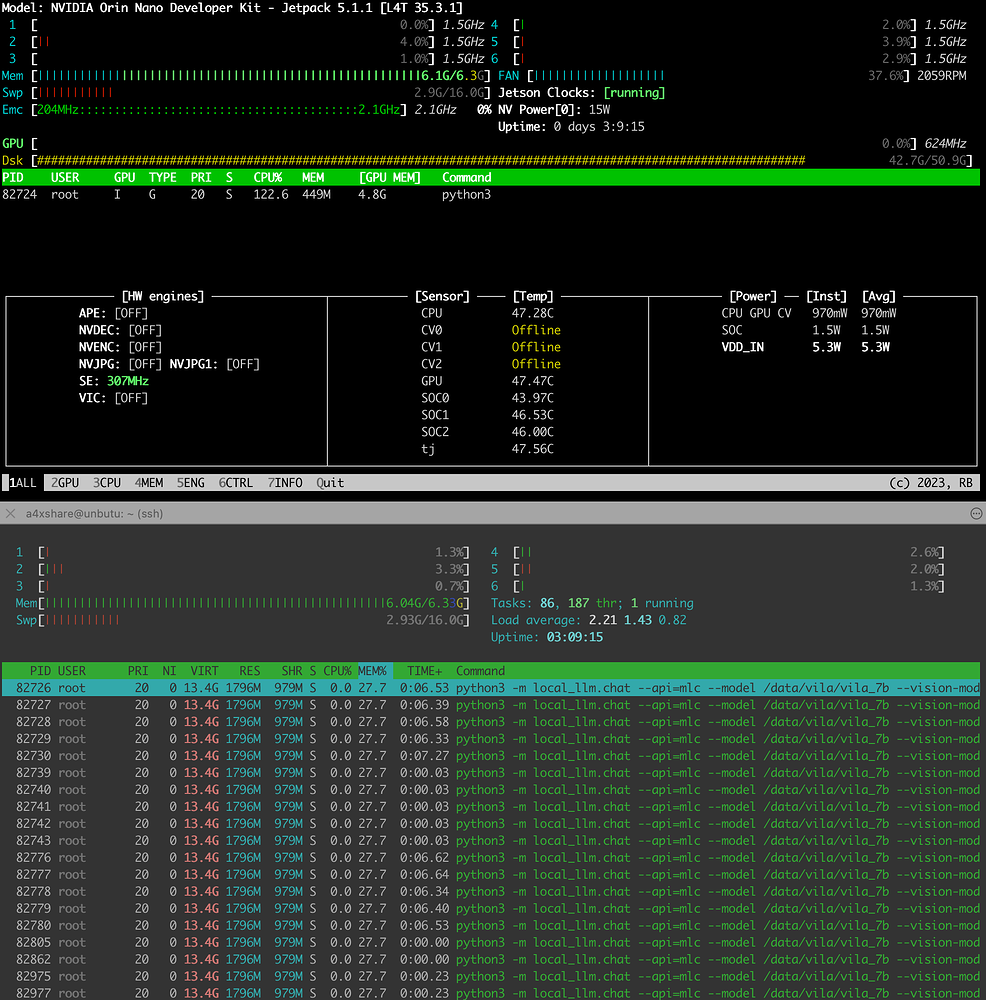Sort htop list by the RES column header
This screenshot has height=1000, width=986.
pyautogui.click(x=249, y=671)
